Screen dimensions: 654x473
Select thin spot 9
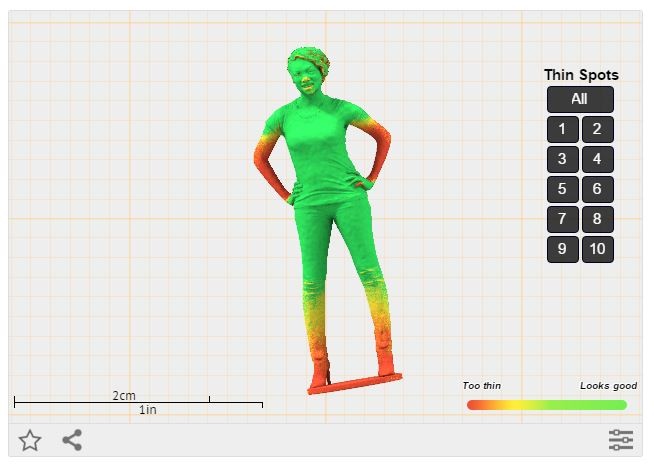563,249
